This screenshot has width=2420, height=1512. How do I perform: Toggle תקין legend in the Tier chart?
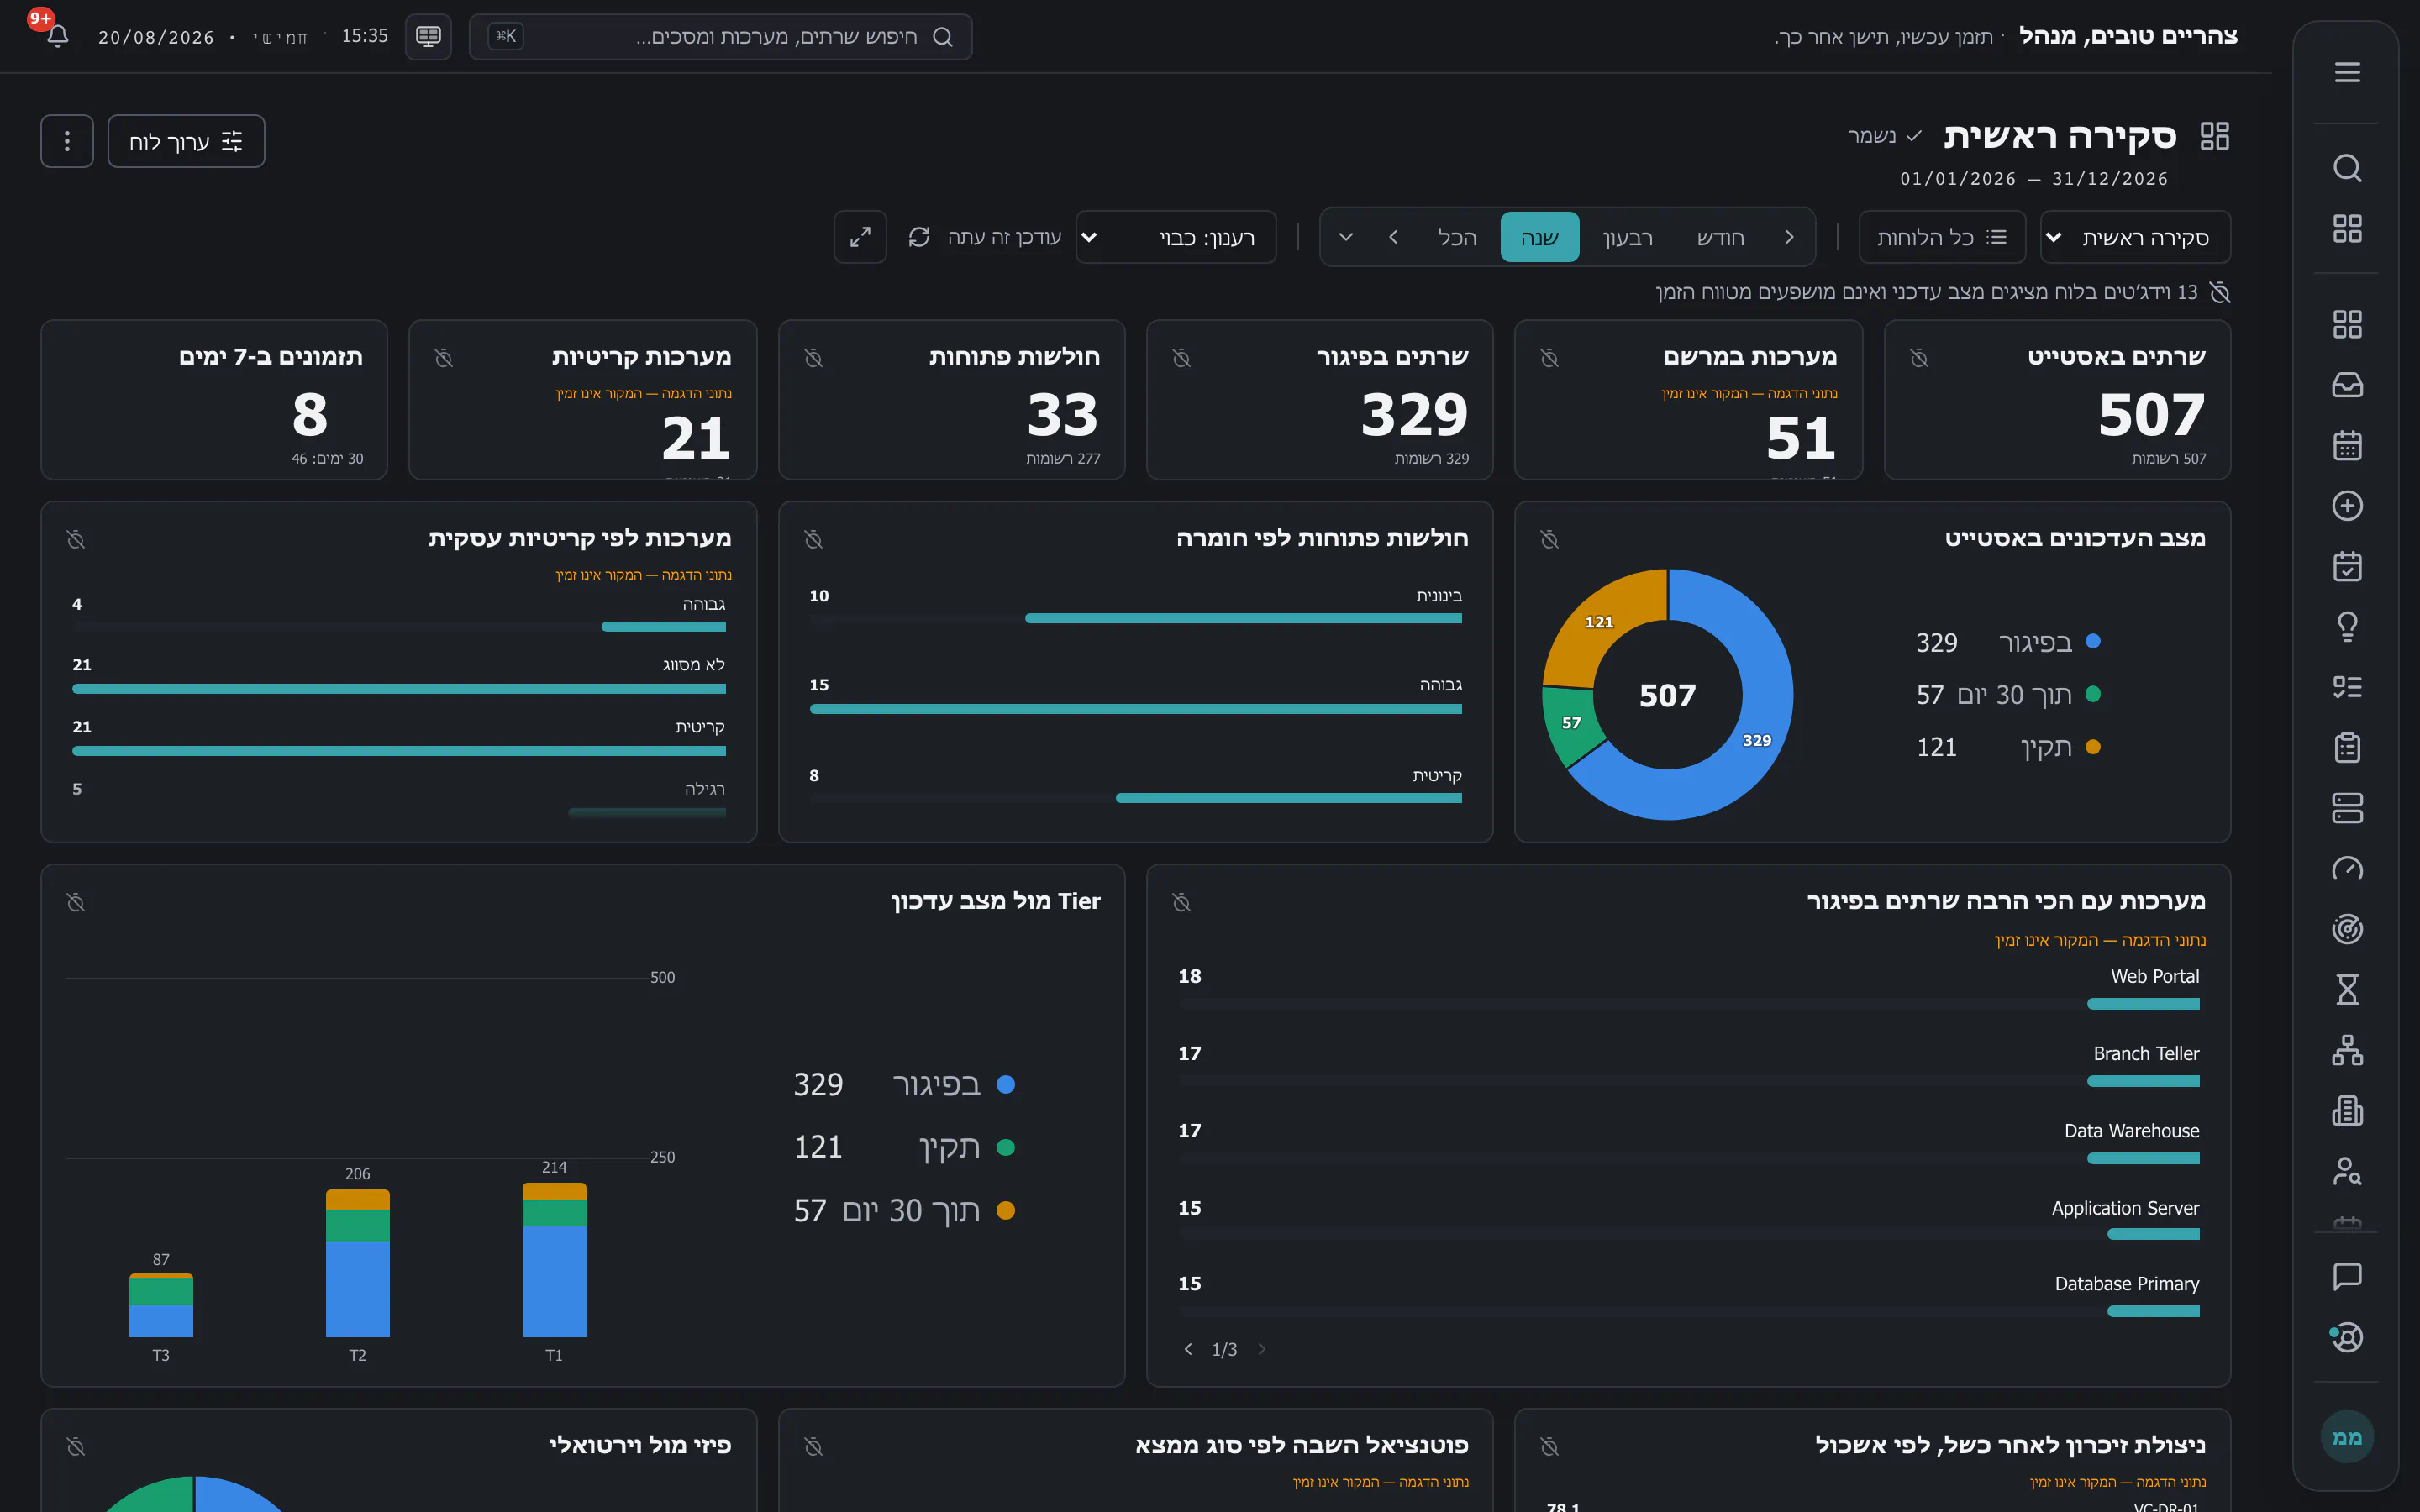(x=904, y=1147)
